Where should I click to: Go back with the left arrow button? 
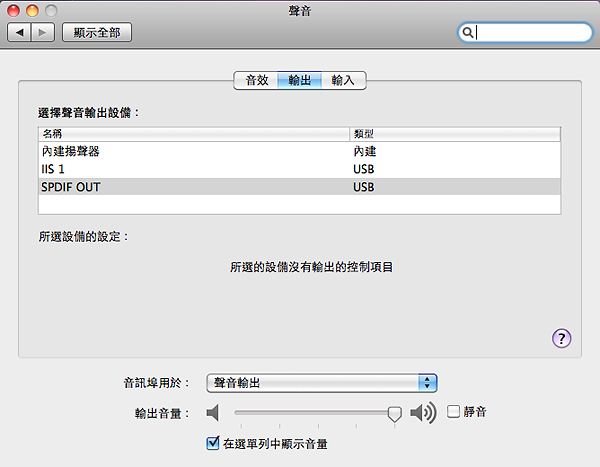point(19,33)
